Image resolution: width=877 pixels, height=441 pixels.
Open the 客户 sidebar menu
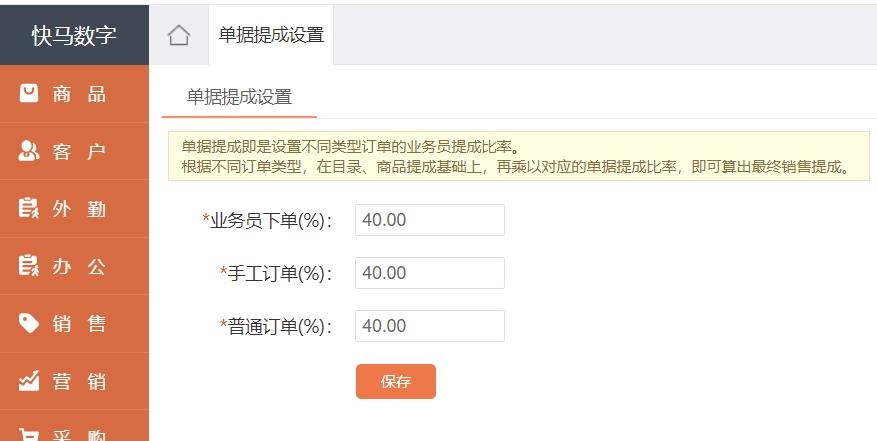click(x=74, y=151)
